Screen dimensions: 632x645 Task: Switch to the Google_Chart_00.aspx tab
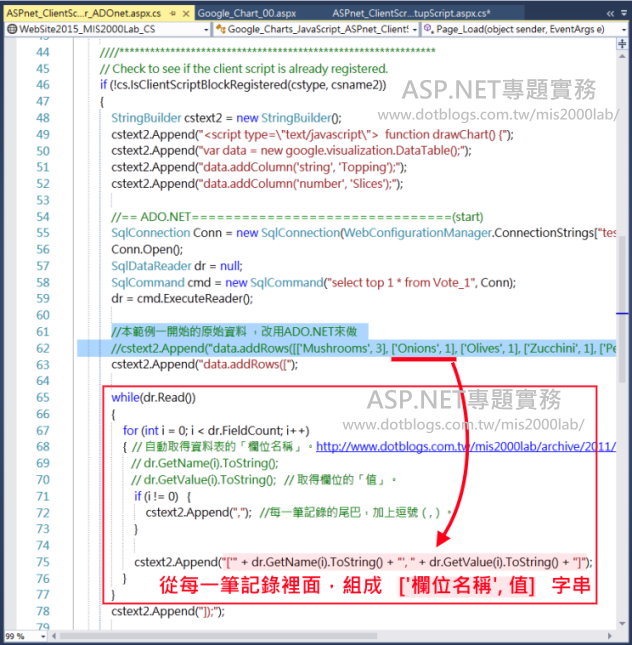point(247,13)
